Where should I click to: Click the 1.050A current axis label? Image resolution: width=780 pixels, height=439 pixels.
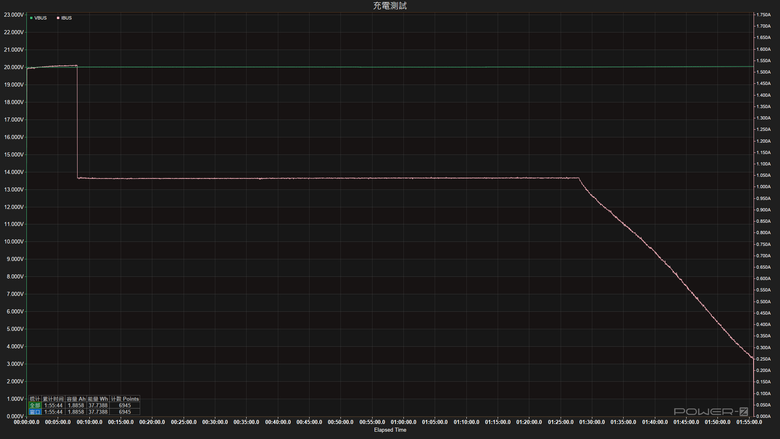click(764, 175)
